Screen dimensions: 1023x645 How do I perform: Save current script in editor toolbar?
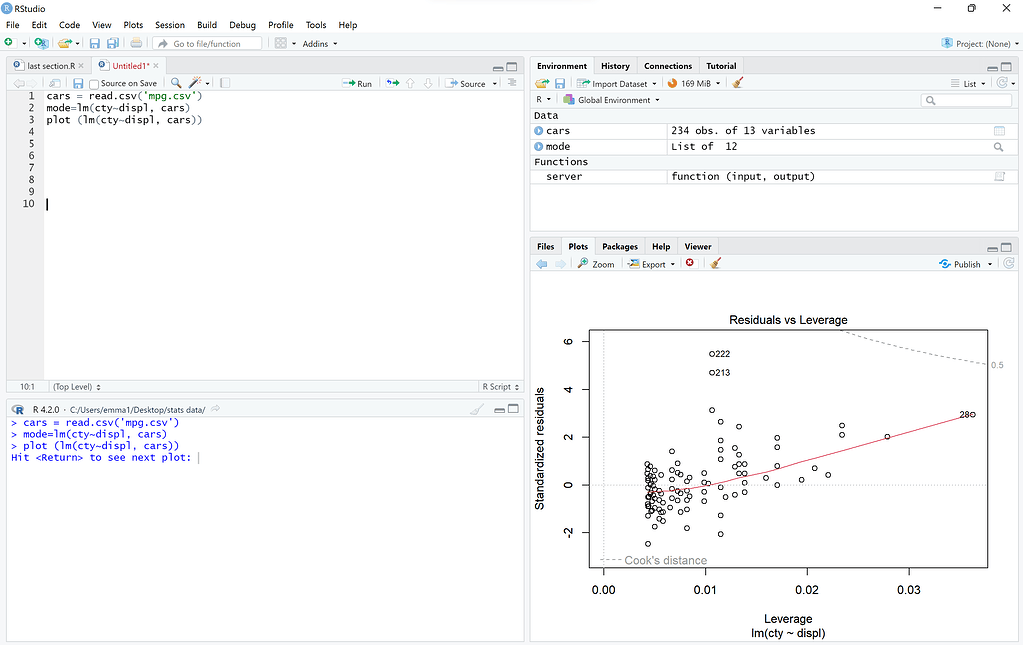click(78, 83)
